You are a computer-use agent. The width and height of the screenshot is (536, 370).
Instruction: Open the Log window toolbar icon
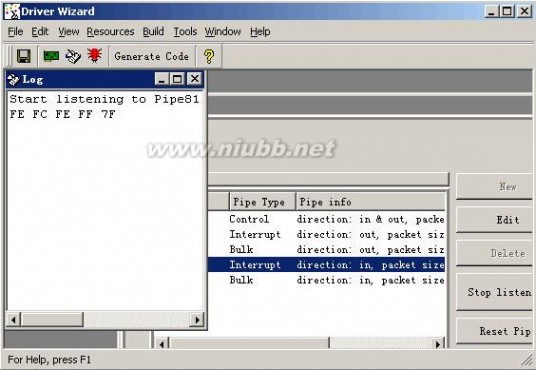click(x=73, y=56)
